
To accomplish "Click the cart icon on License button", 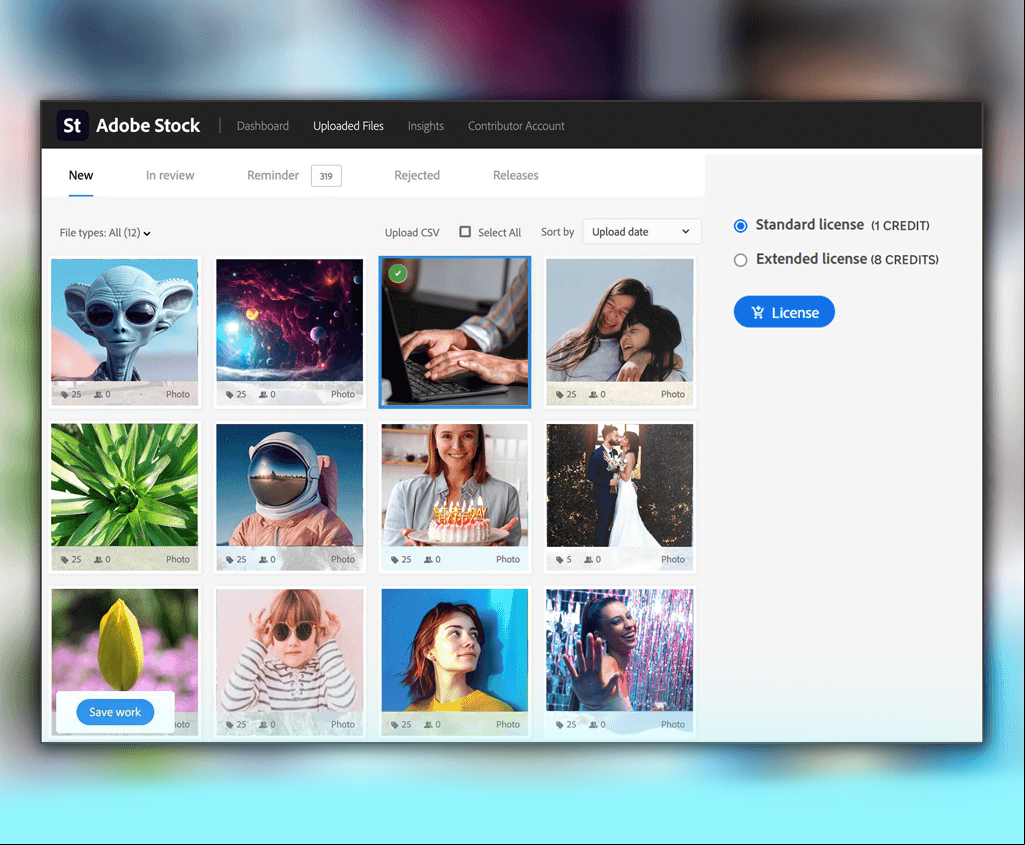I will (x=758, y=312).
